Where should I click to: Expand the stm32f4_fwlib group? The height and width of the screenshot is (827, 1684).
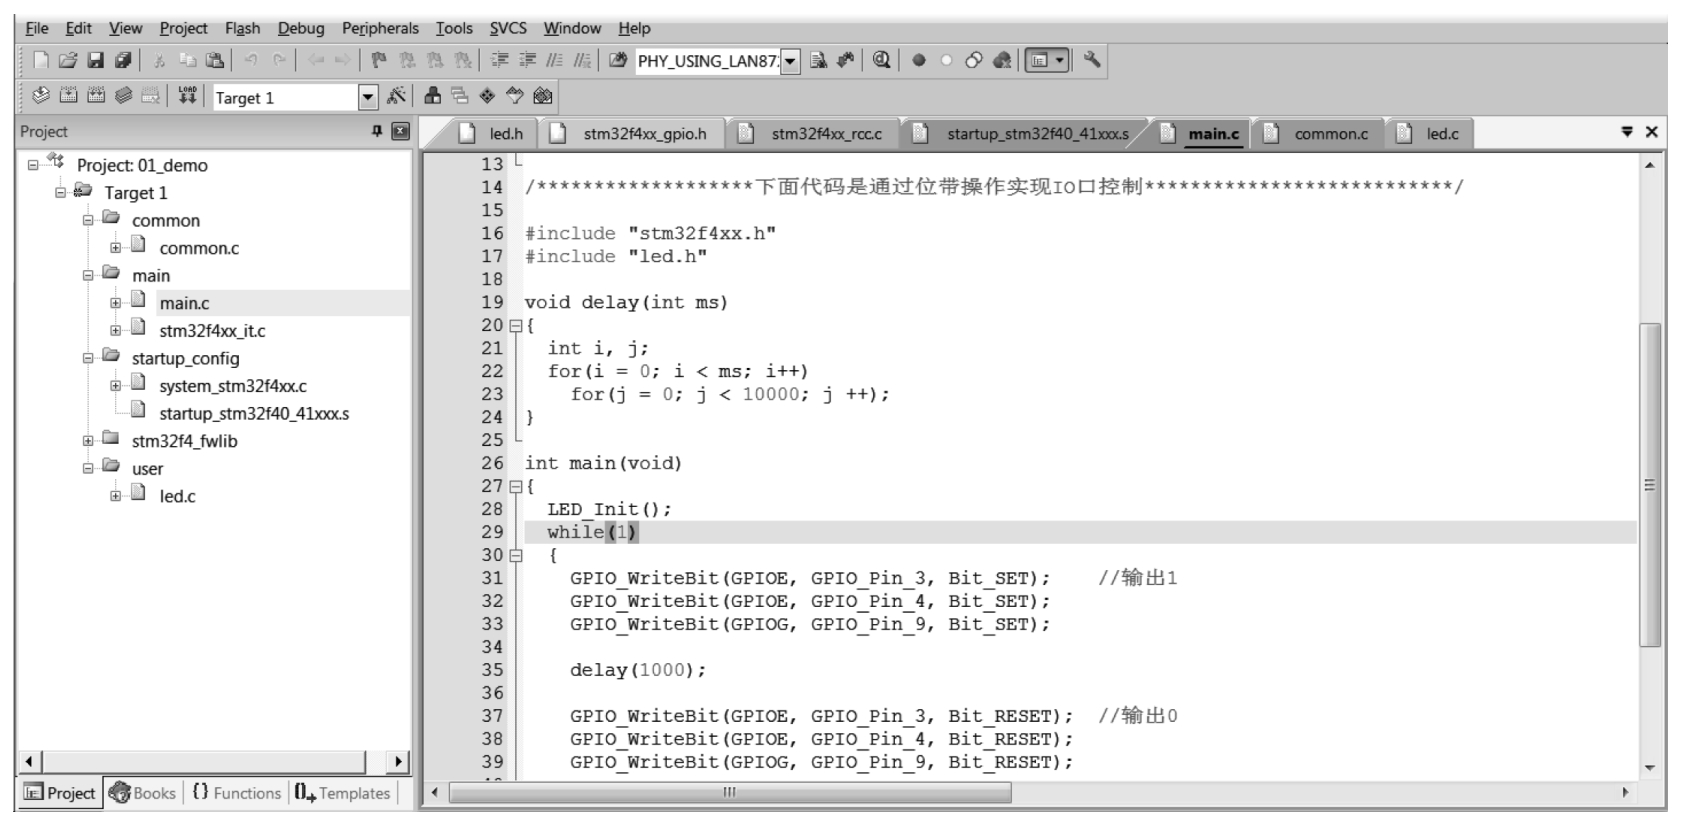(88, 441)
